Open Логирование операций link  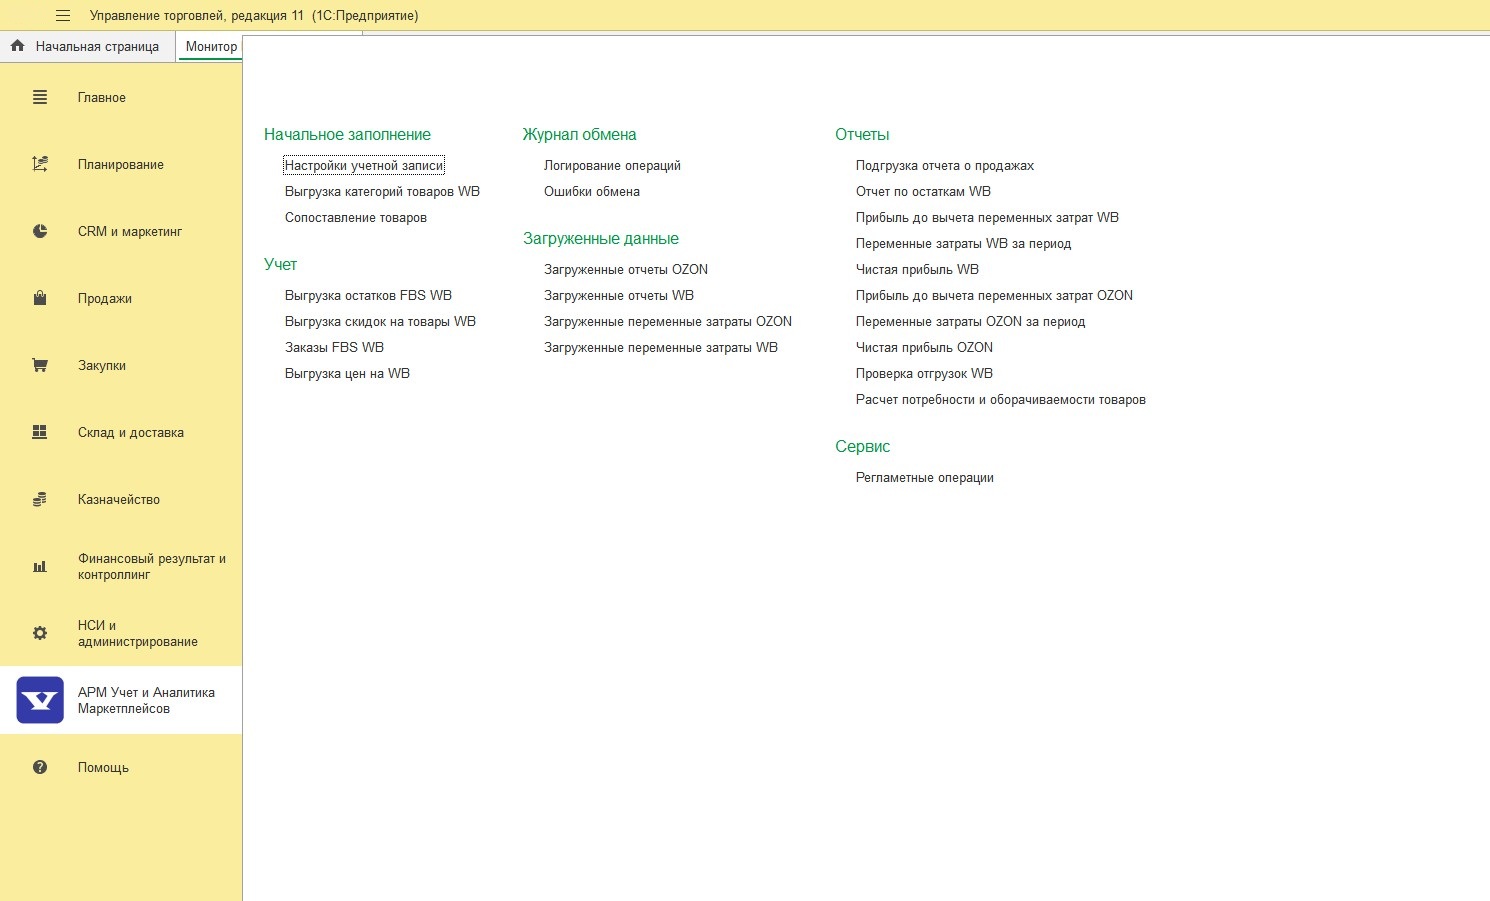(612, 165)
